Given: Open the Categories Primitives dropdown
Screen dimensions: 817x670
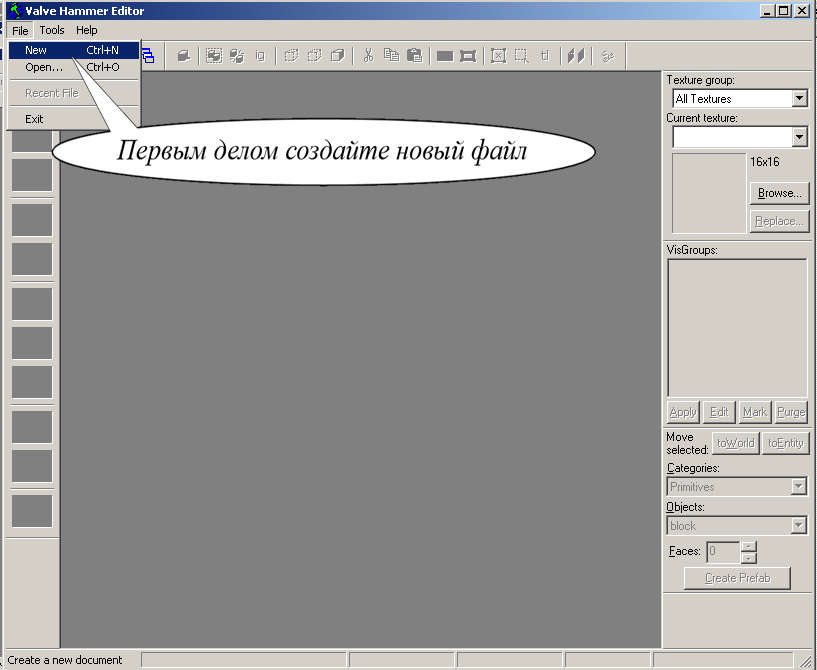Looking at the screenshot, I should [x=798, y=487].
